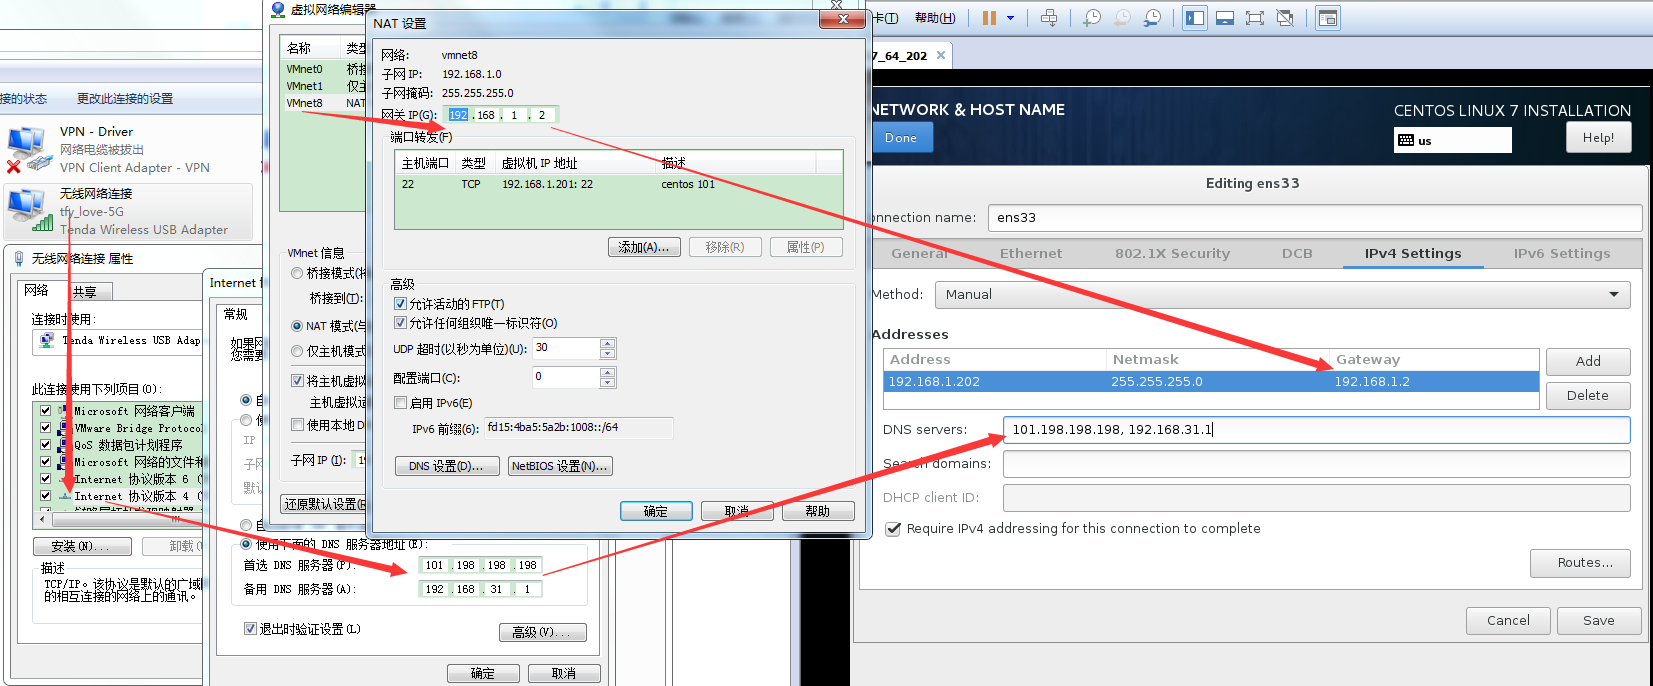Open DNS 设置(D)… in NAT settings
This screenshot has width=1653, height=686.
(x=447, y=466)
